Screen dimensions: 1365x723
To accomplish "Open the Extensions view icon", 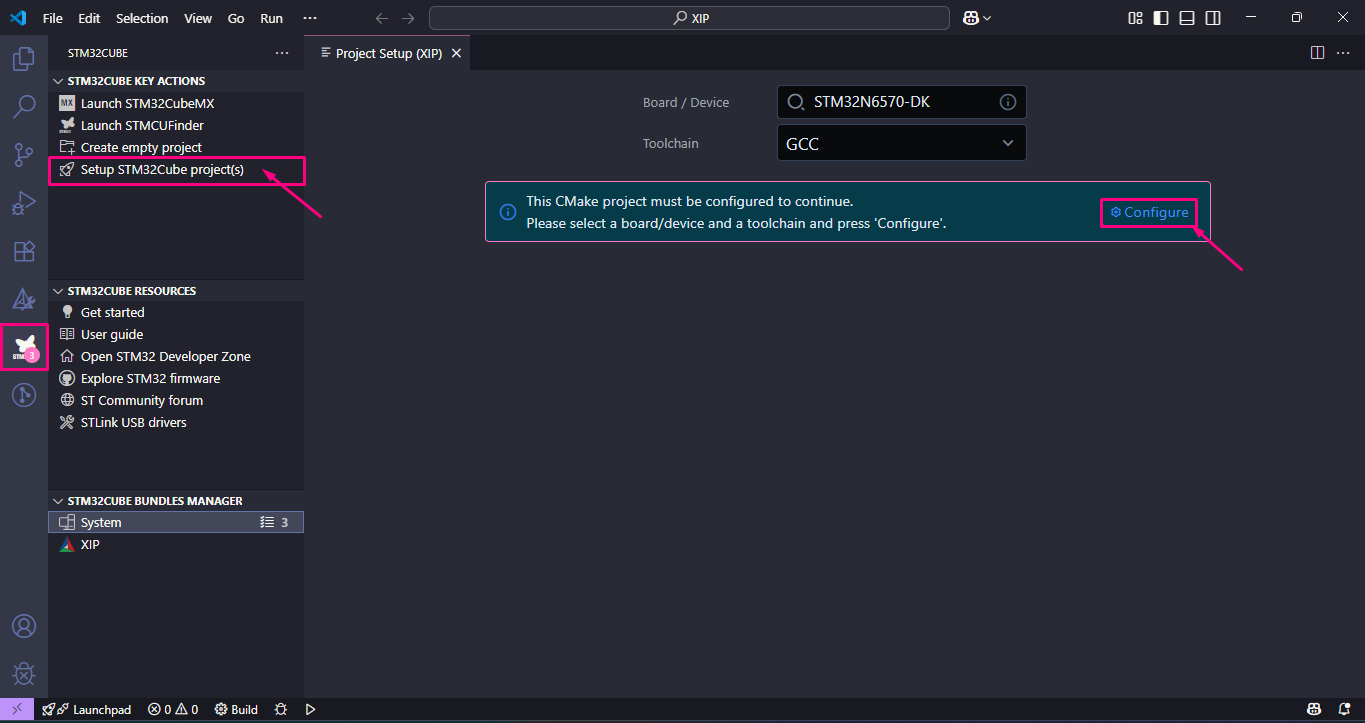I will (23, 251).
